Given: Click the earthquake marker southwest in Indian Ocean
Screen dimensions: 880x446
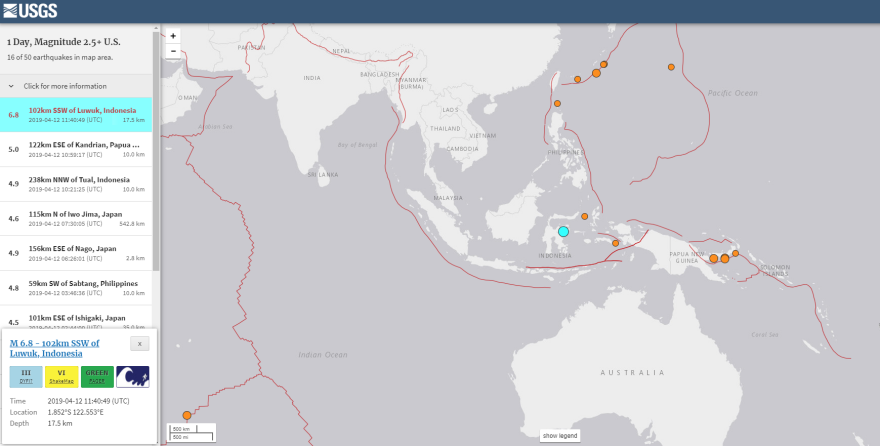Looking at the screenshot, I should (x=186, y=416).
